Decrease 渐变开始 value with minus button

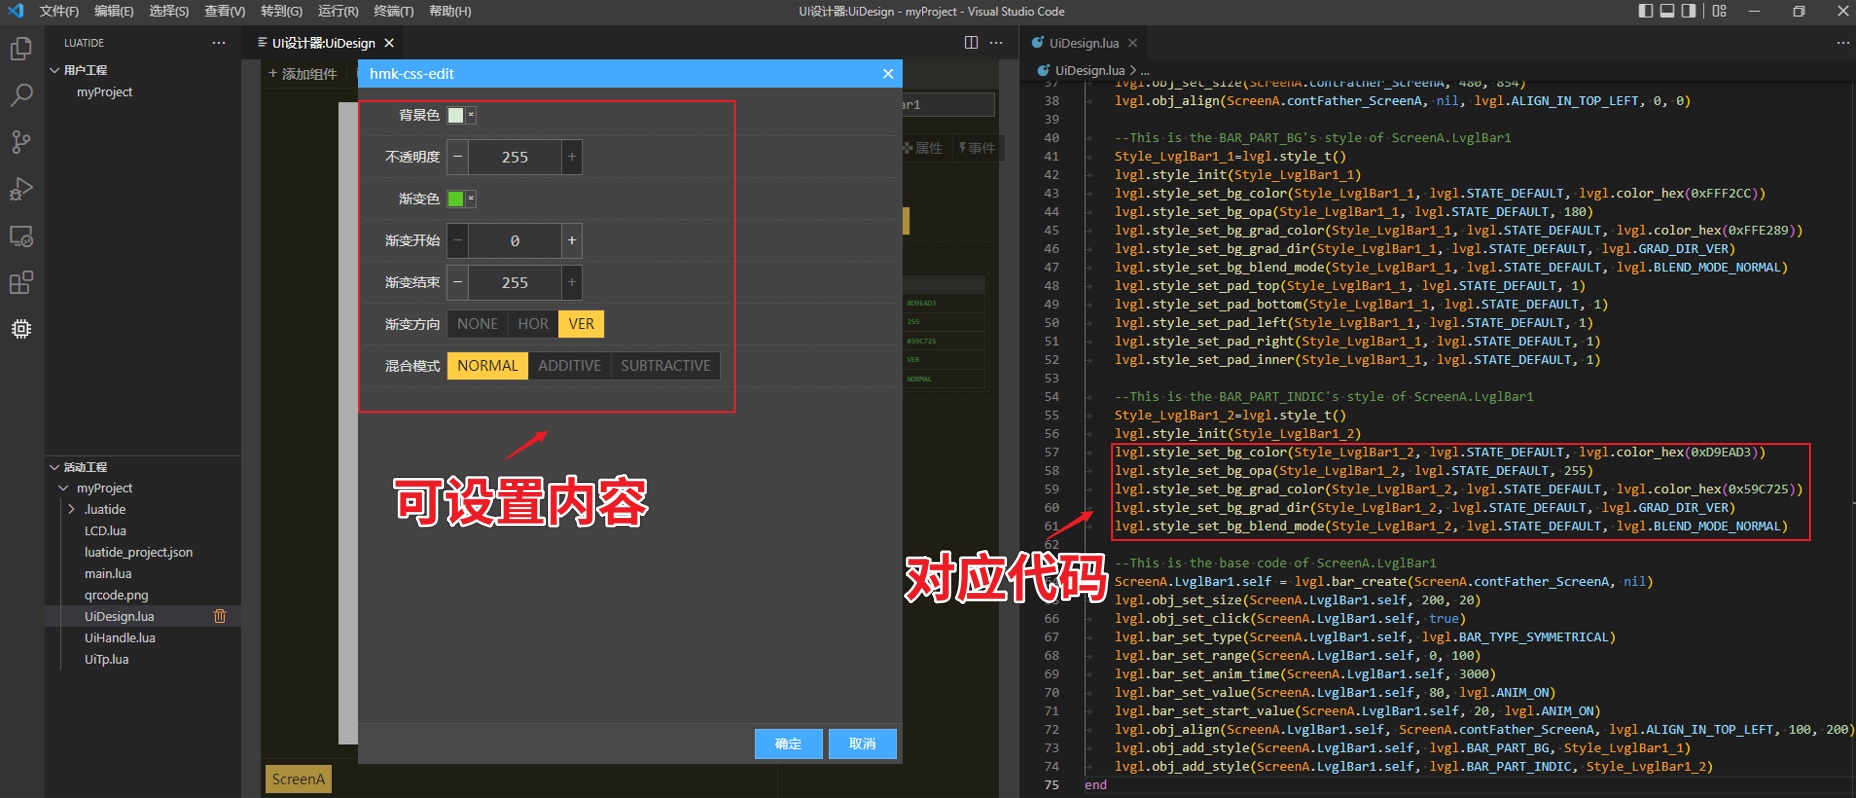[x=458, y=240]
